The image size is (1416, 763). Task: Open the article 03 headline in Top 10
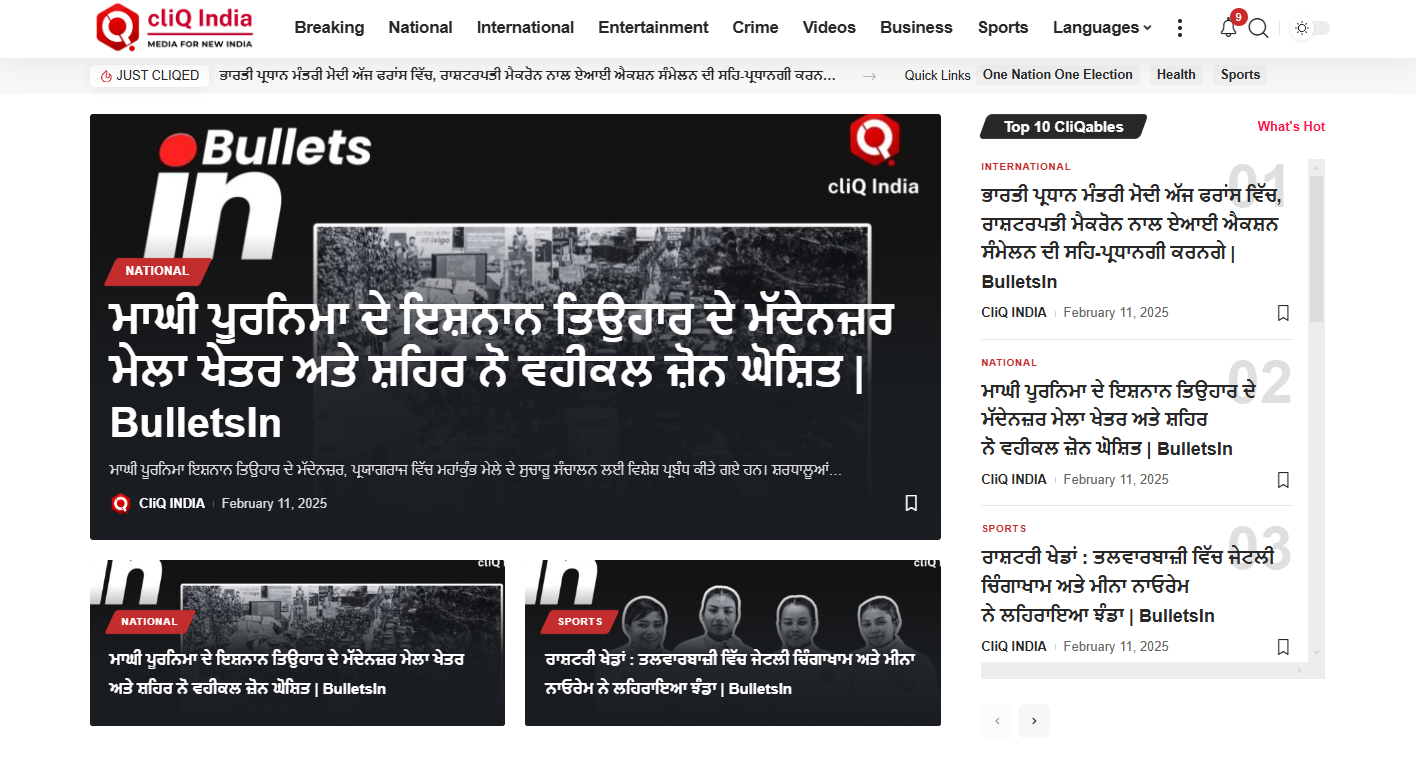tap(1127, 585)
